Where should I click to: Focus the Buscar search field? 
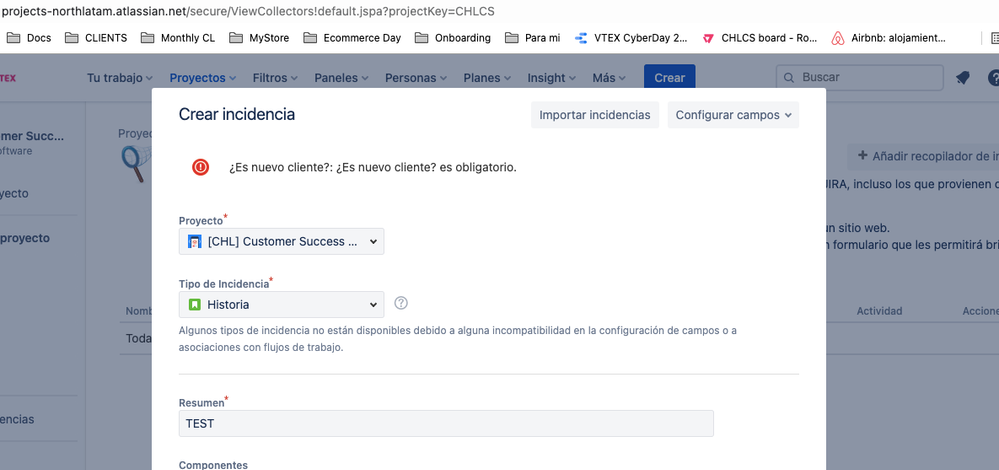859,78
